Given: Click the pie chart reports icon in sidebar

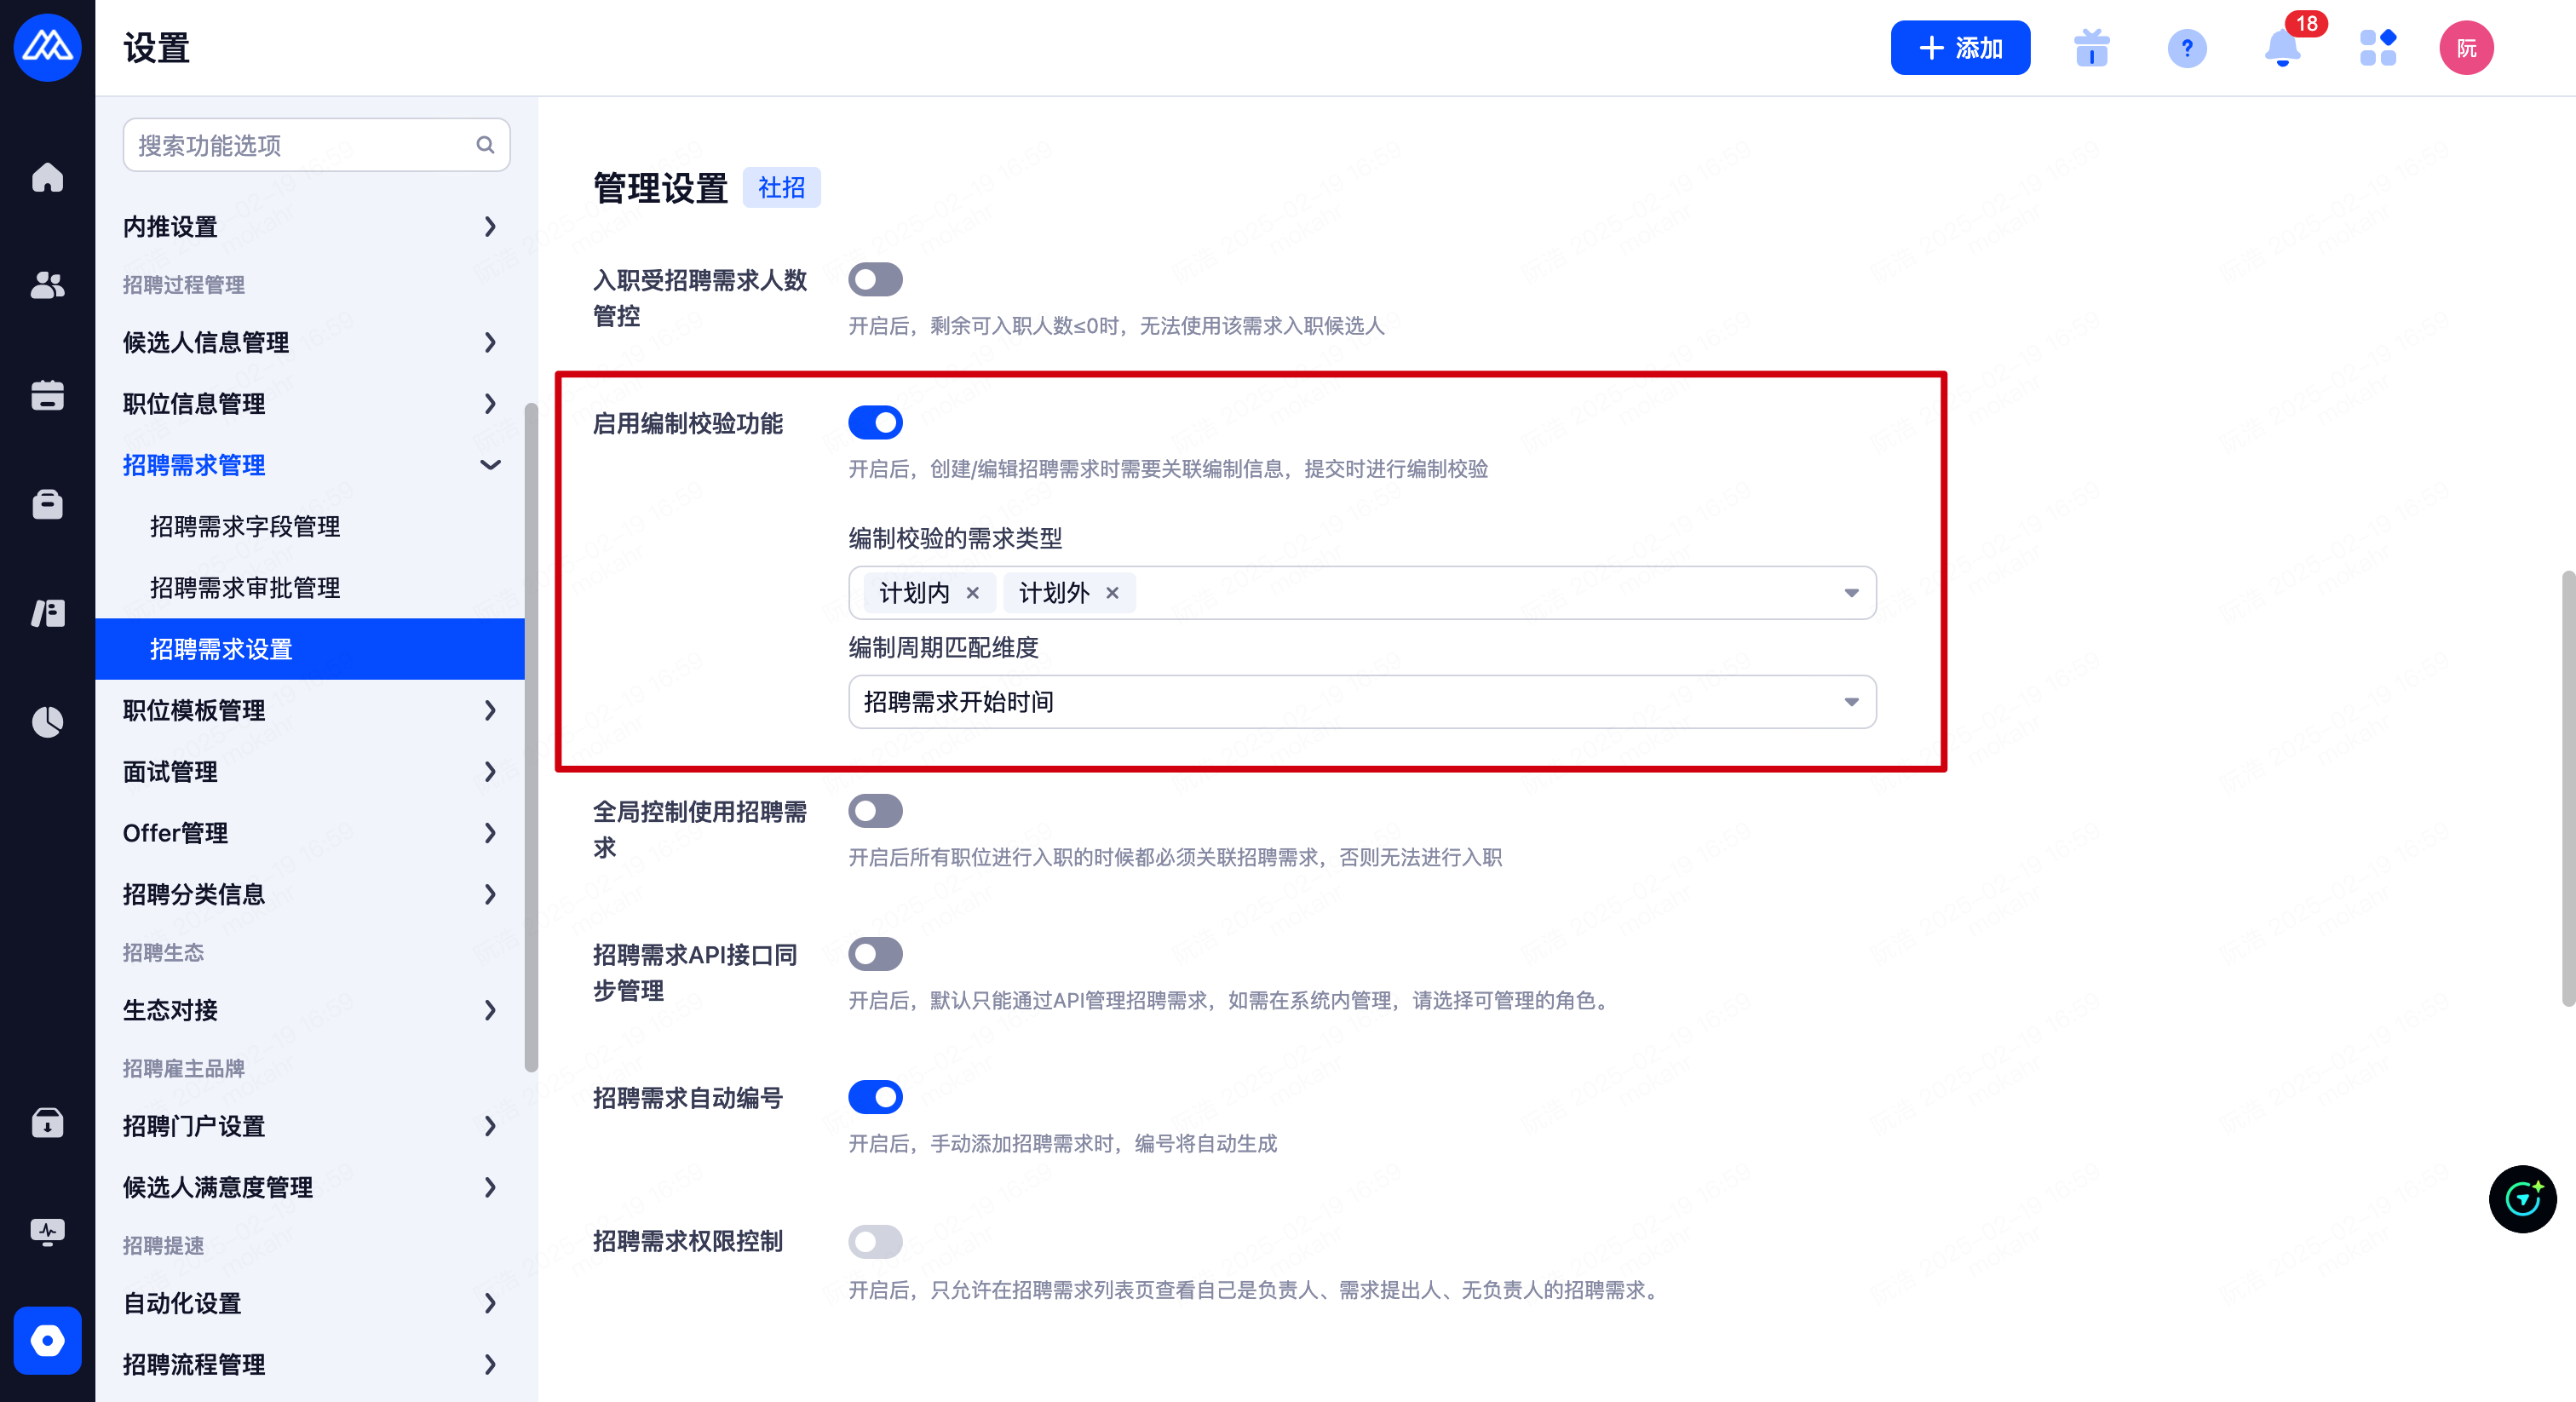Looking at the screenshot, I should pyautogui.click(x=47, y=721).
